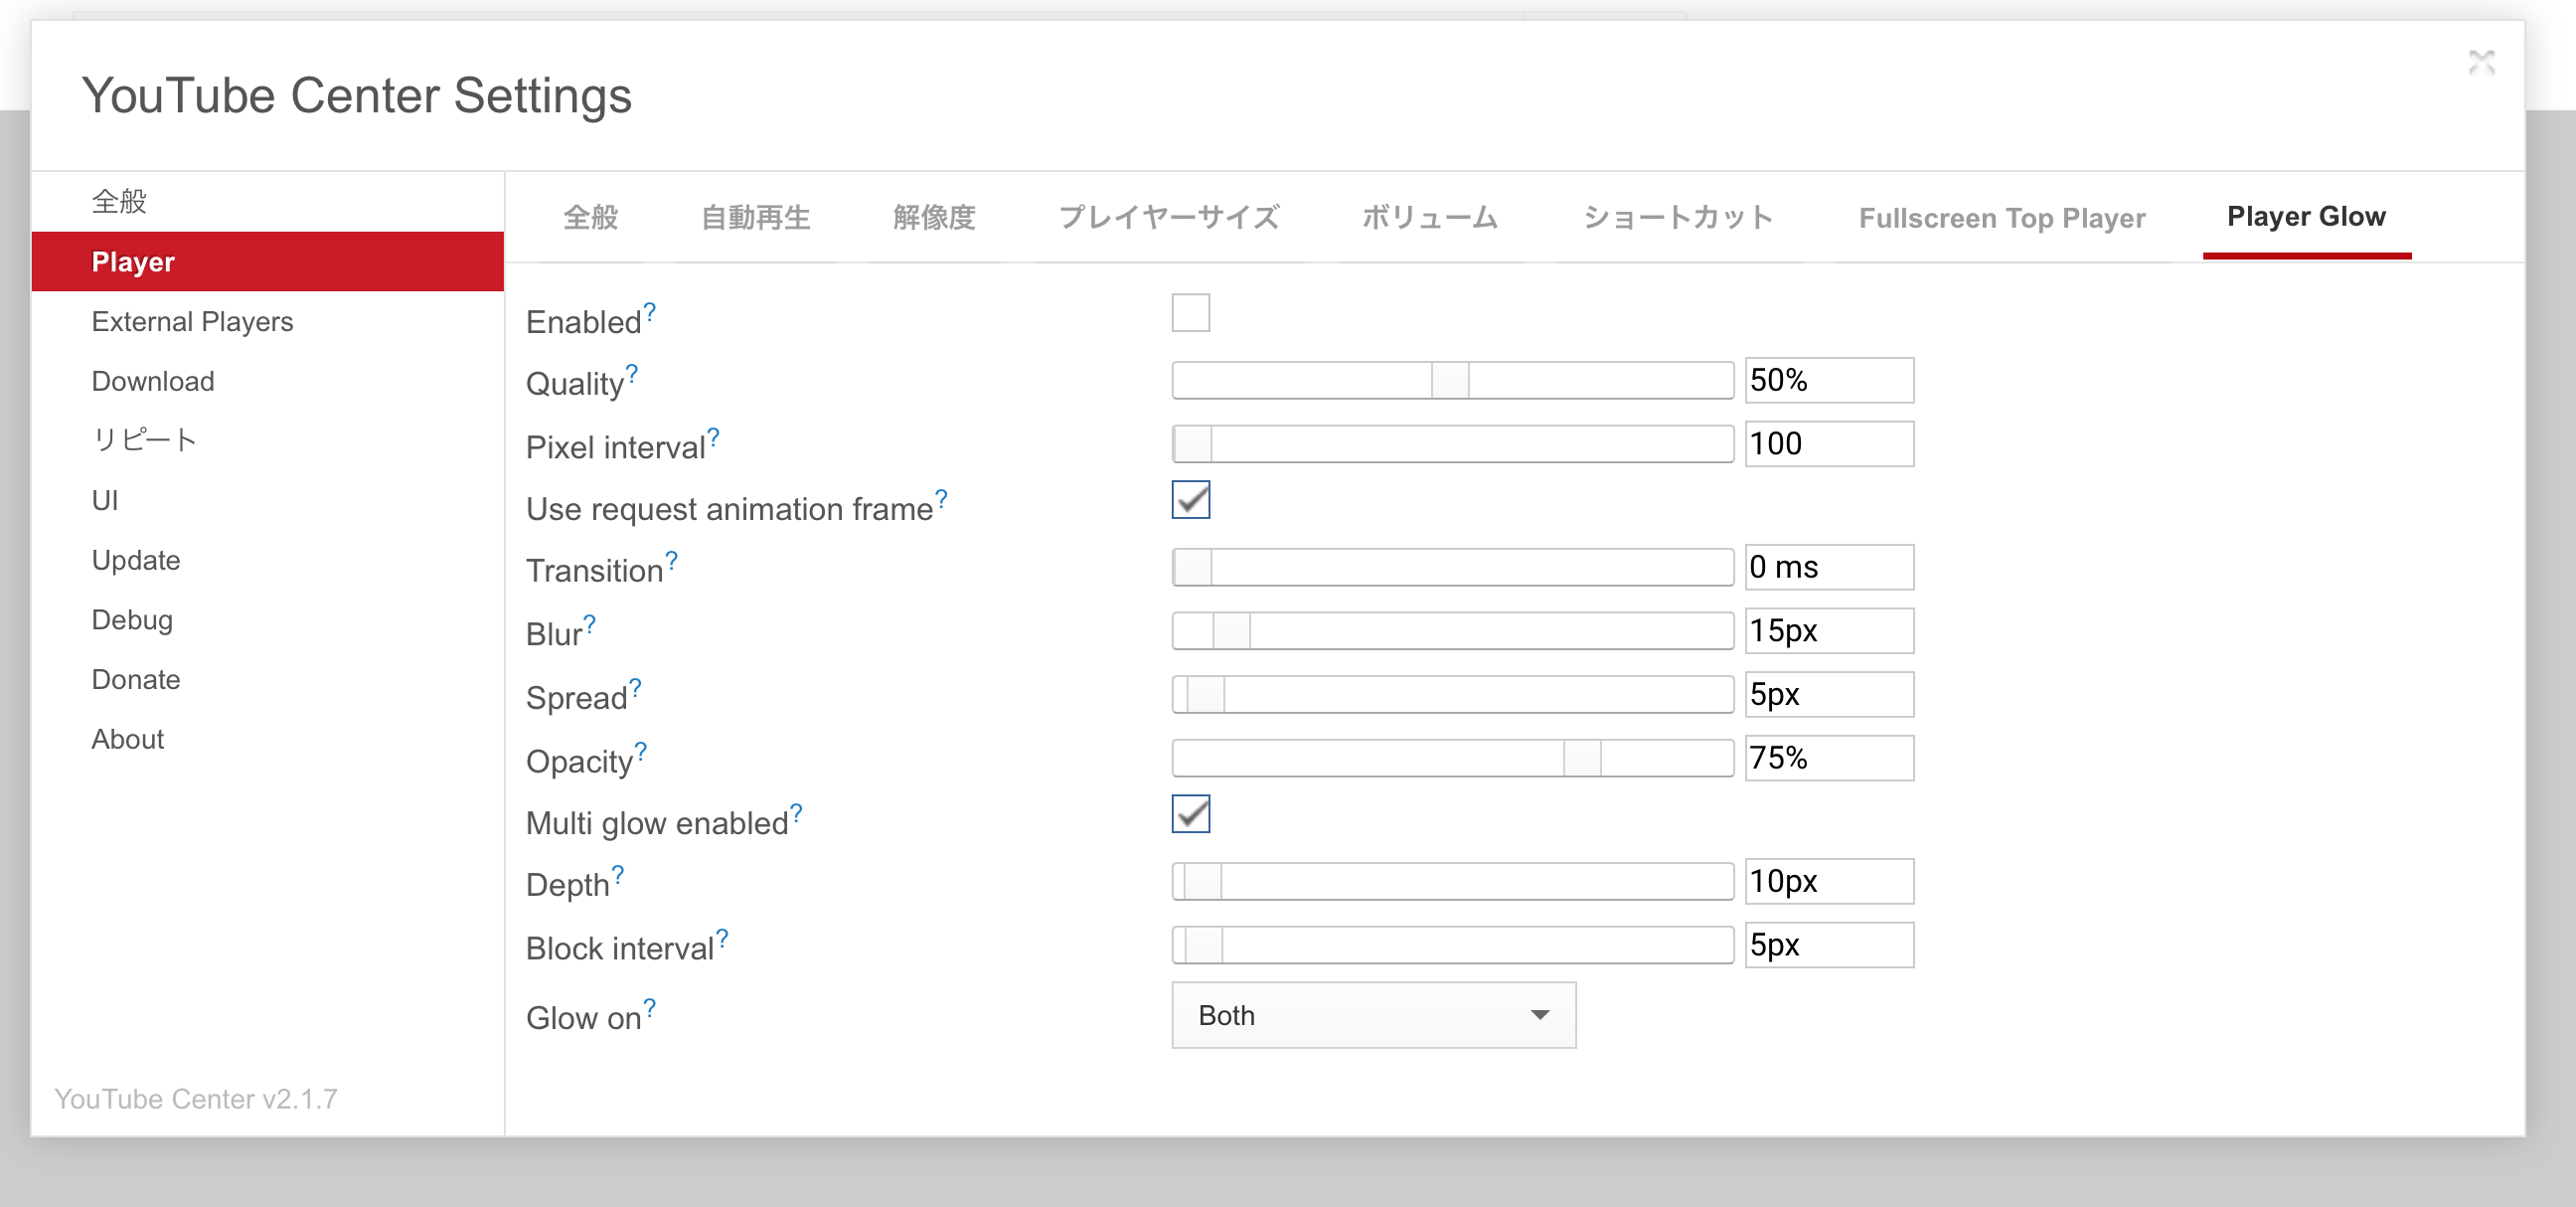Uncheck Use request animation frame
Viewport: 2576px width, 1207px height.
(1191, 499)
